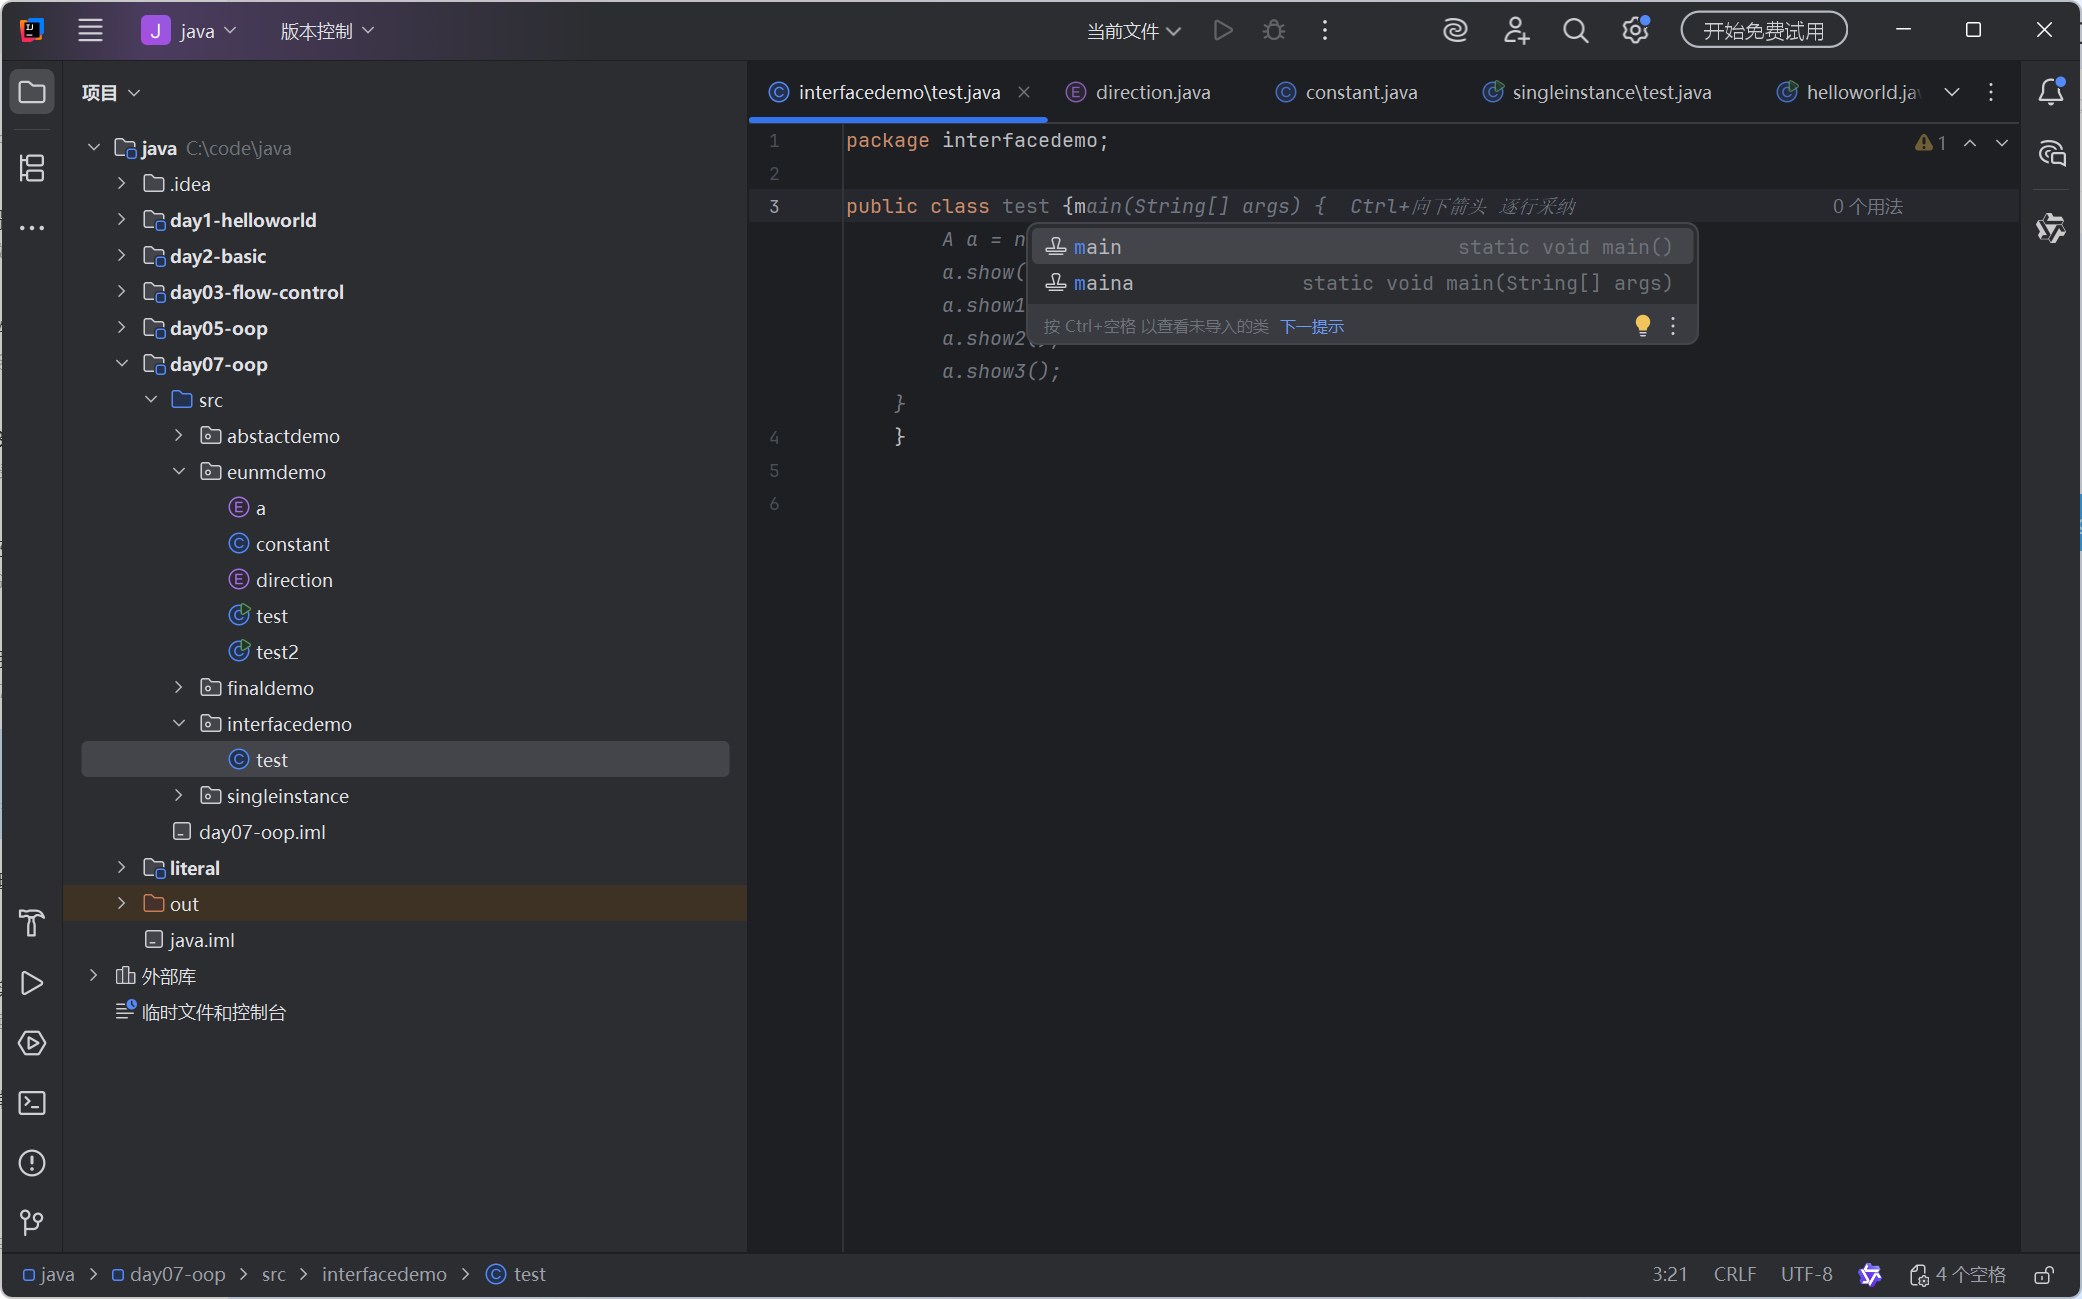Click the 开始免费试用 button
This screenshot has width=2082, height=1299.
click(x=1763, y=31)
